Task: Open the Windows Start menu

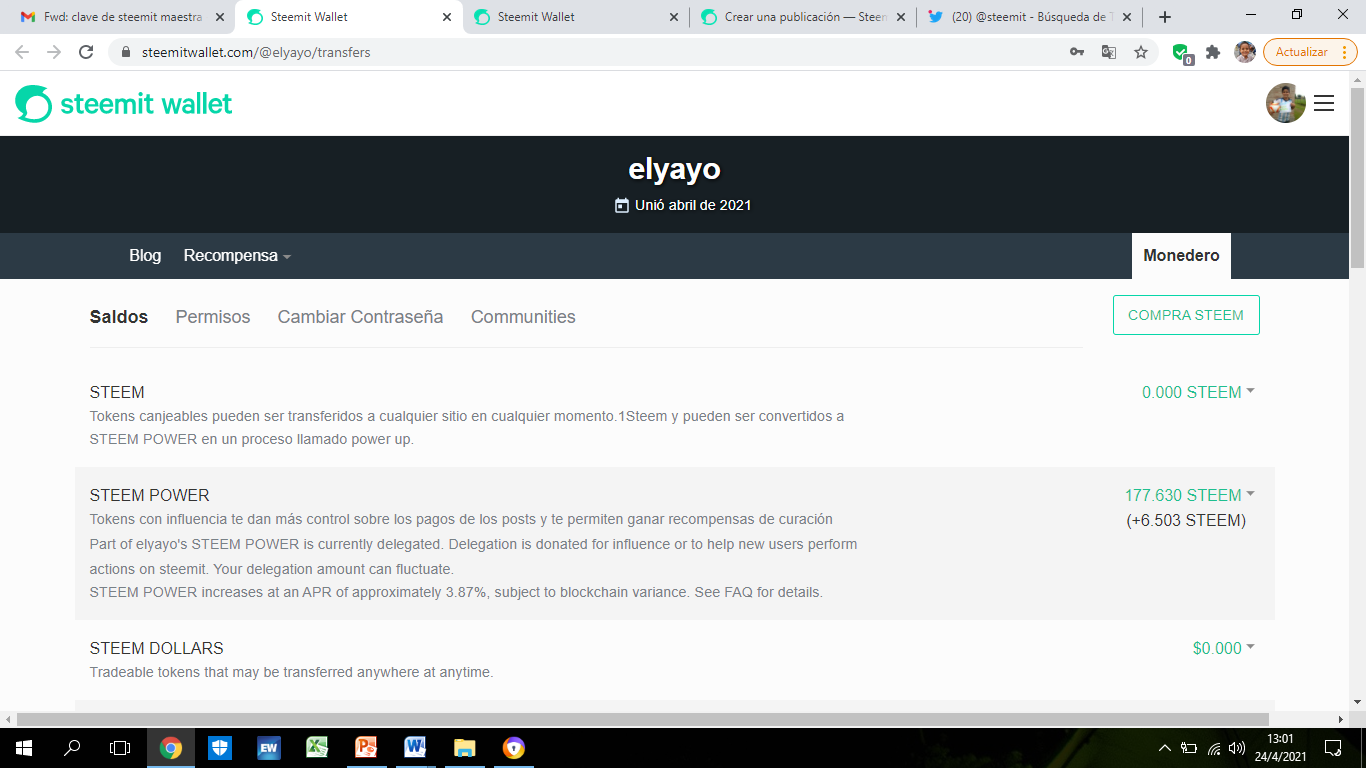Action: click(x=23, y=748)
